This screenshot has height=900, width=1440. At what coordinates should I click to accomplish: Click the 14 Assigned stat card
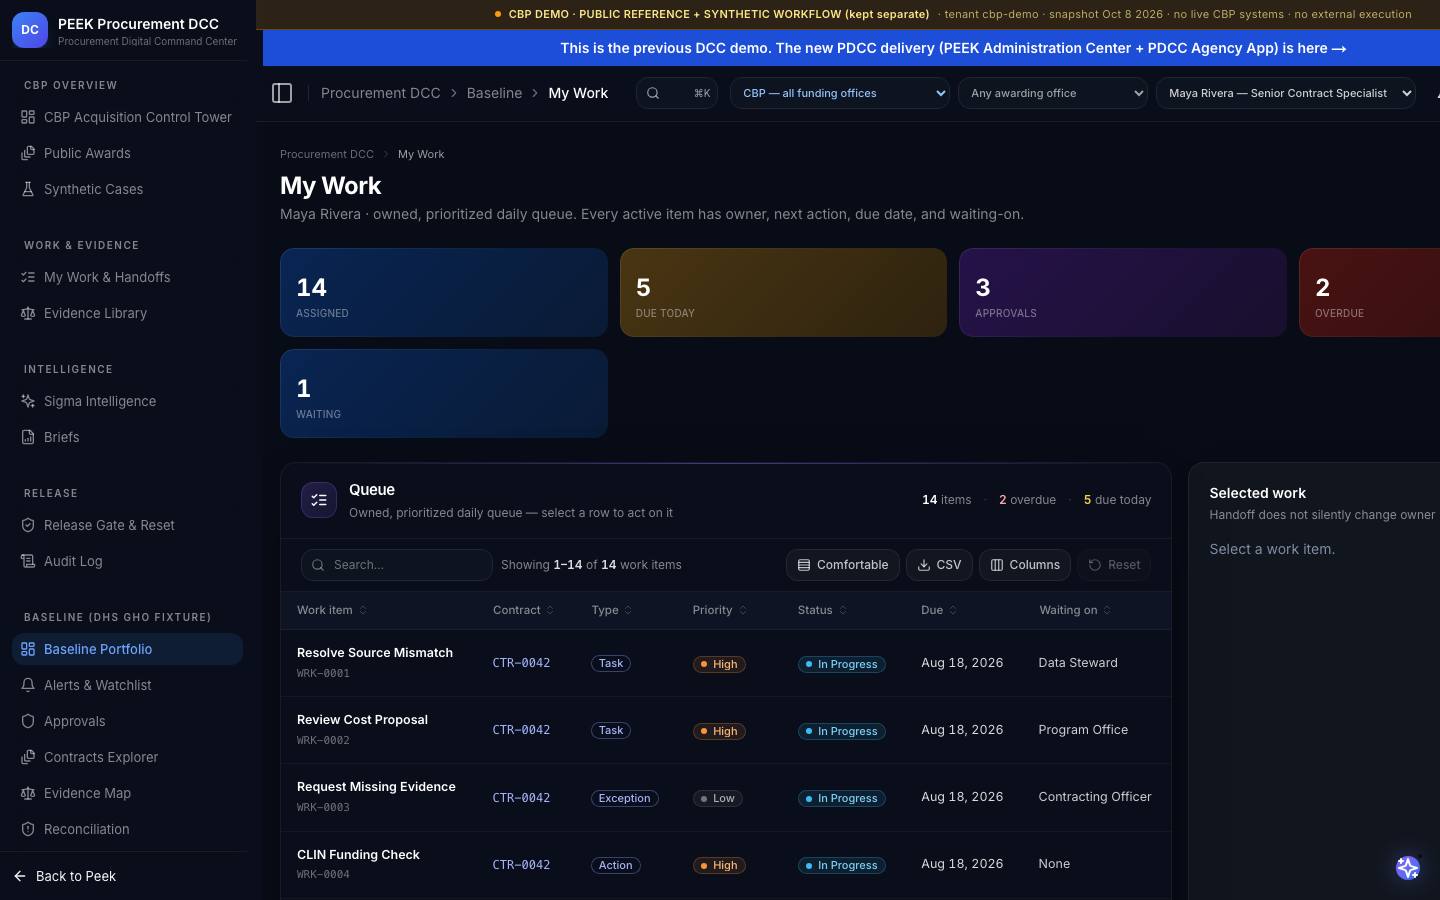pos(444,293)
